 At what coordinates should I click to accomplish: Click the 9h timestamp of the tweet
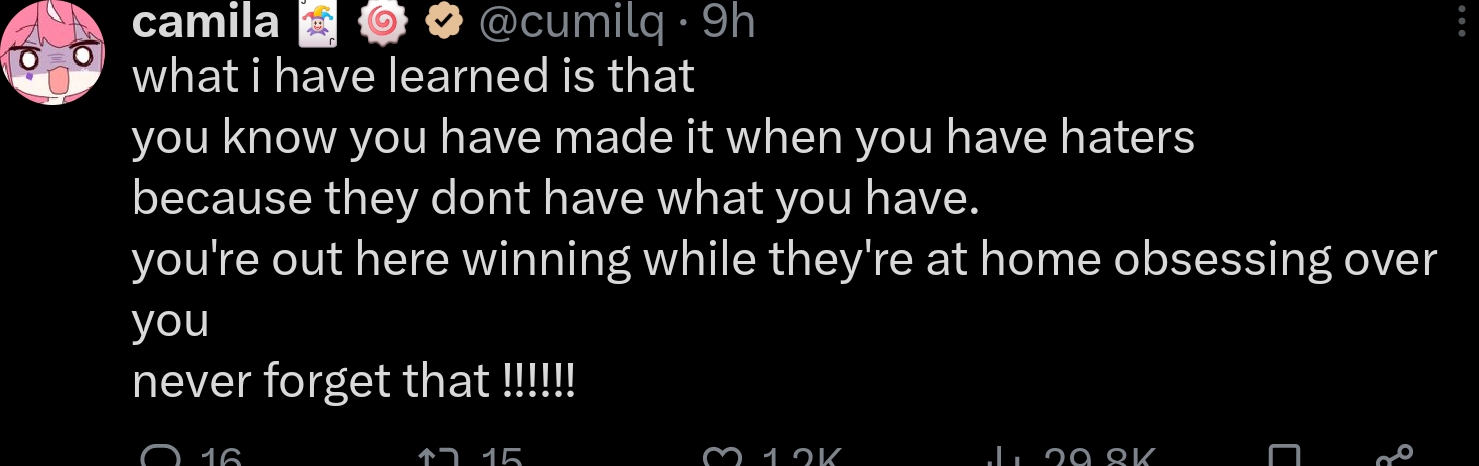tap(729, 22)
